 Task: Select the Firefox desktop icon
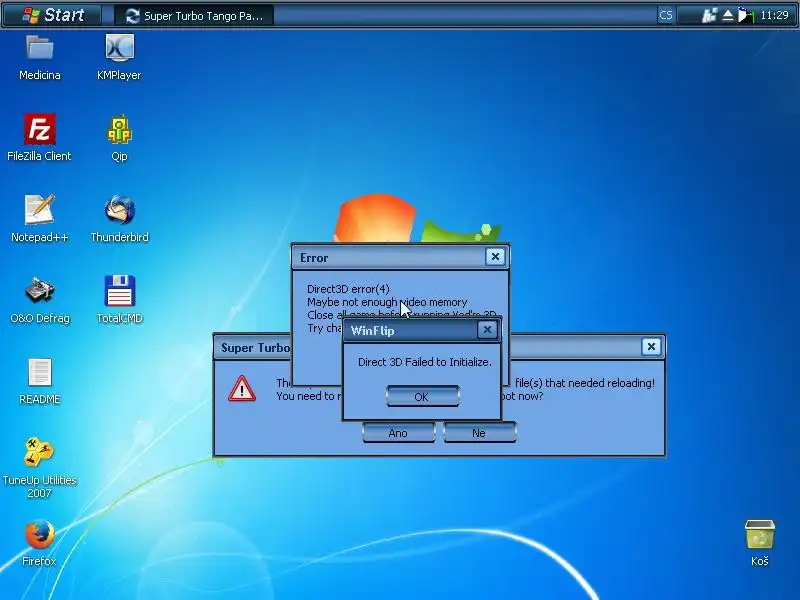[x=40, y=534]
